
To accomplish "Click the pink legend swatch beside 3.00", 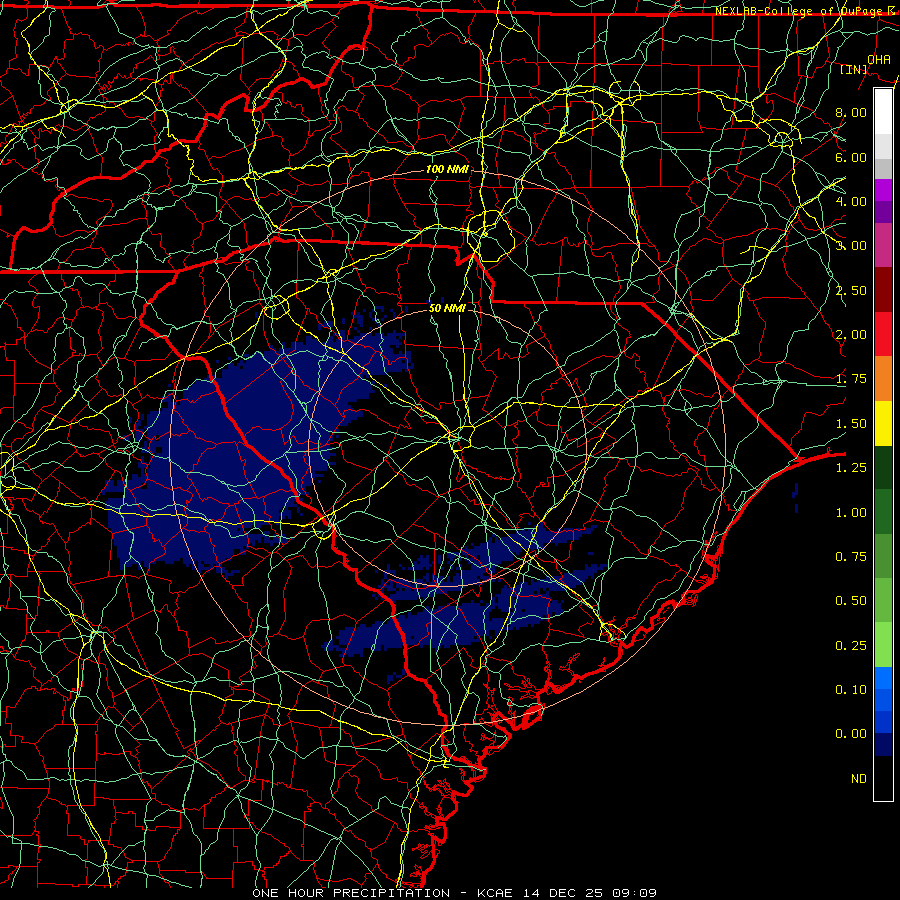I will pos(883,246).
